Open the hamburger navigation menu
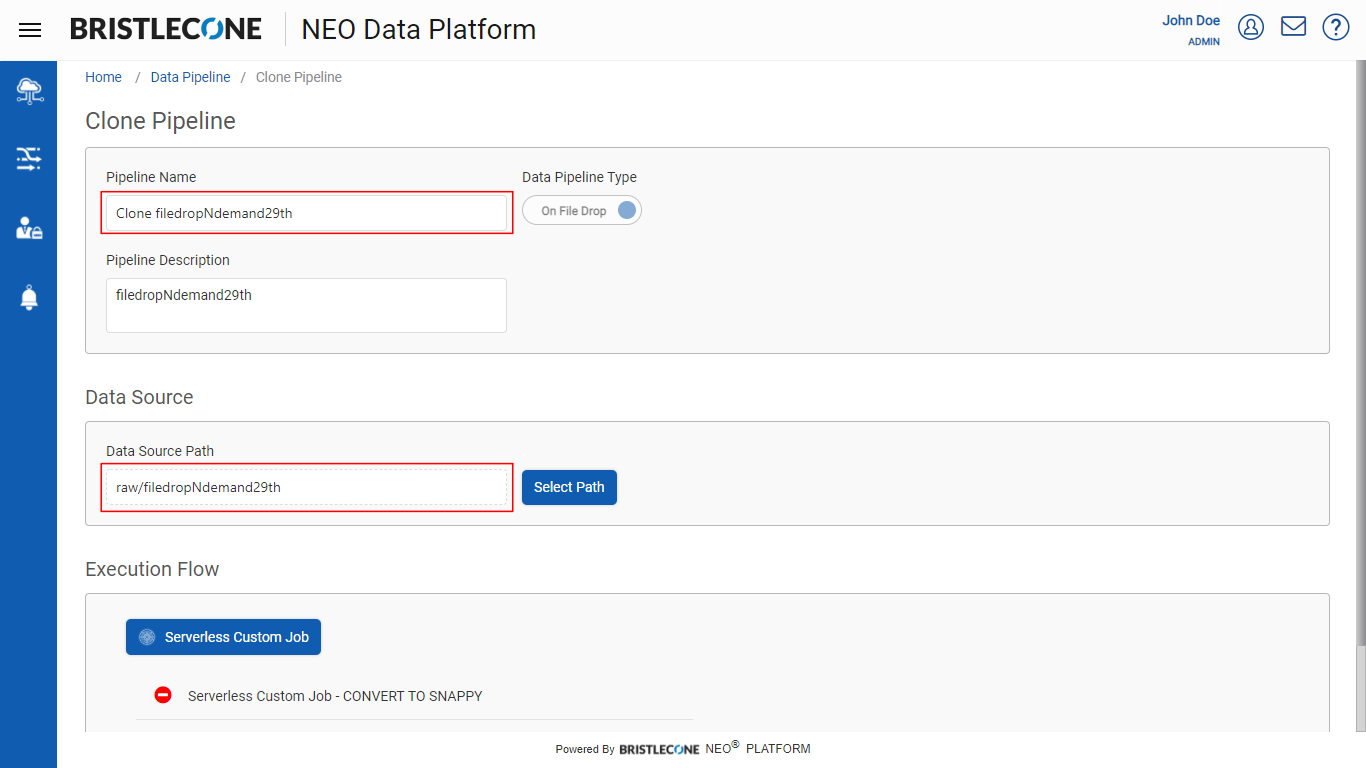This screenshot has height=768, width=1366. pos(30,30)
